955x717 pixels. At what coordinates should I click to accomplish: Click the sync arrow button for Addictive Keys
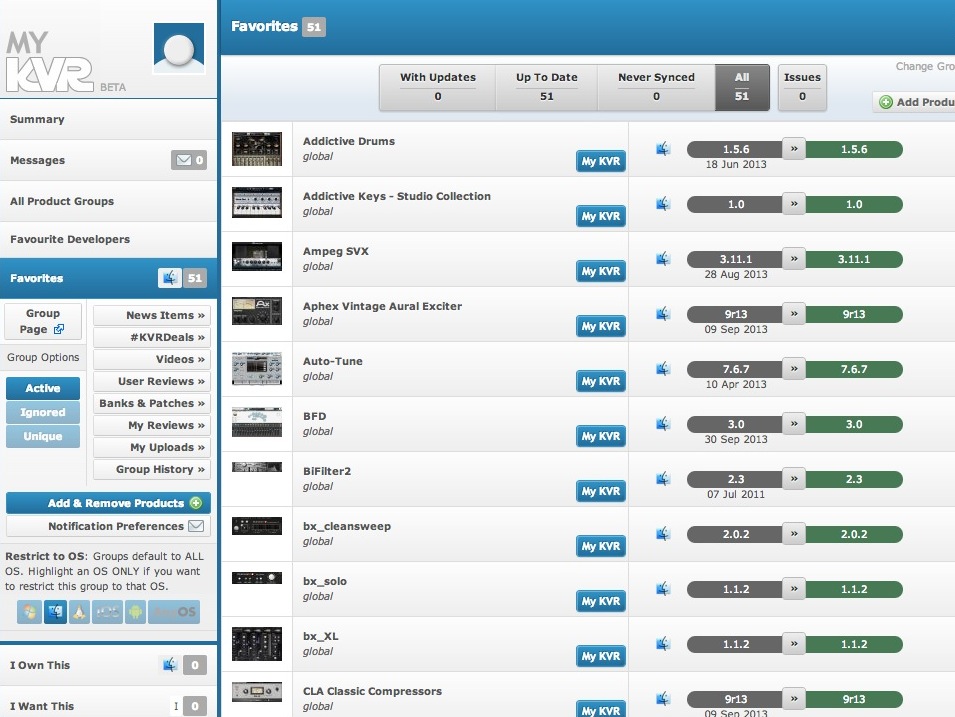pos(794,203)
